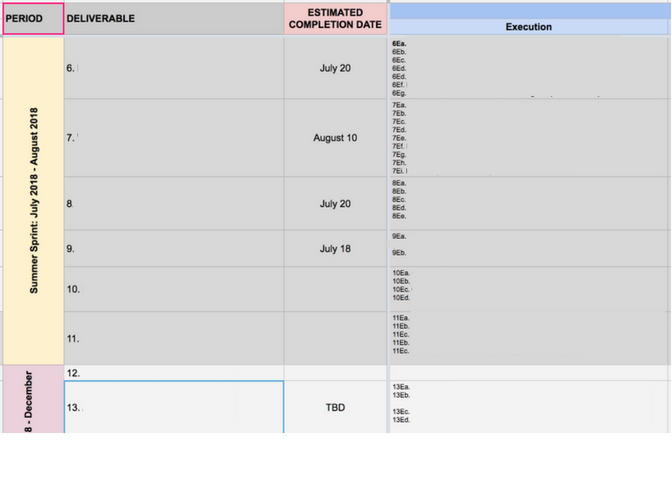672x480 pixels.
Task: Click deliverable cell numbered 11.
Action: click(x=174, y=339)
